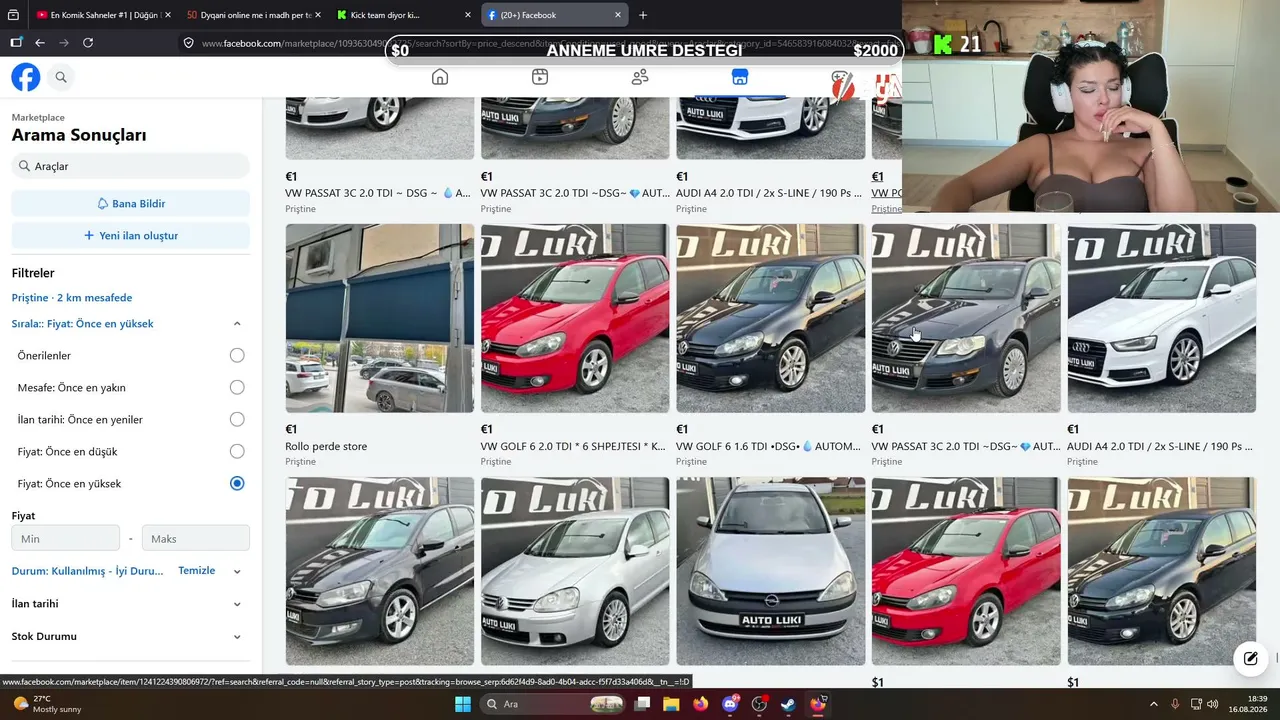Open the Priştine · 2 km mesafede location link
Screen dimensions: 1280x720
pyautogui.click(x=72, y=297)
